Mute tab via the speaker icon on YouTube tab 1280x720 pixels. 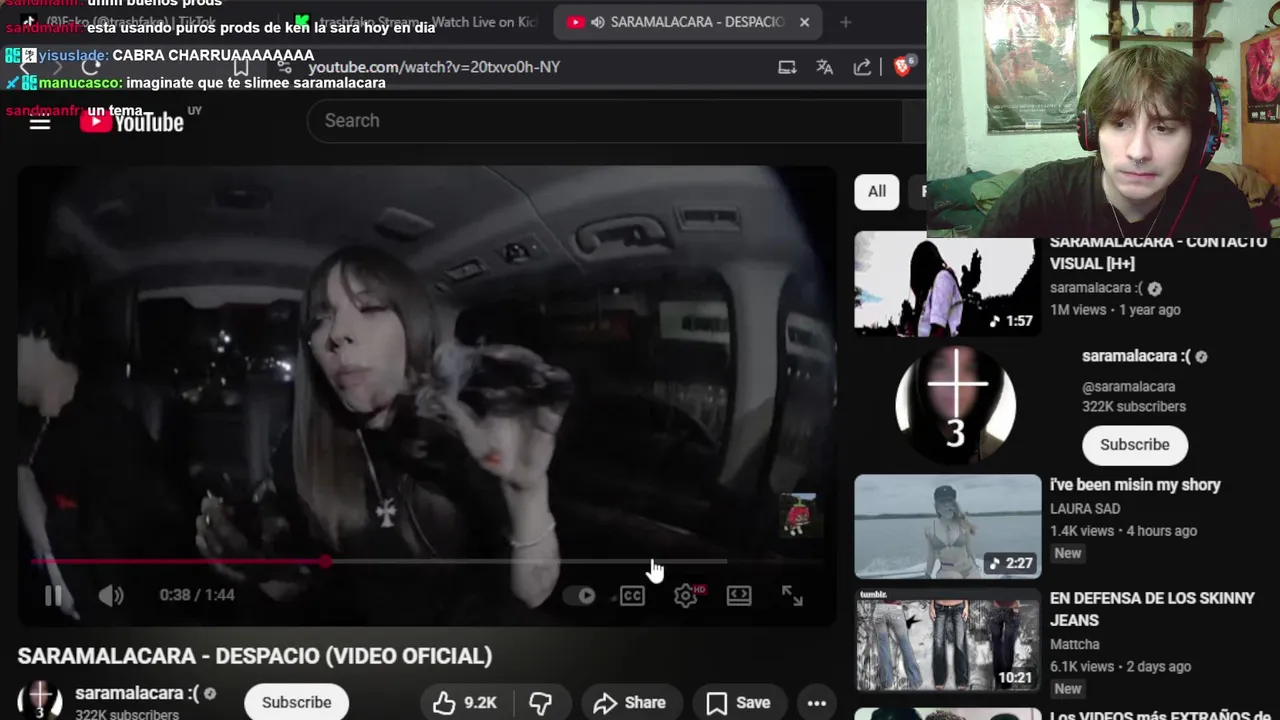[x=598, y=22]
